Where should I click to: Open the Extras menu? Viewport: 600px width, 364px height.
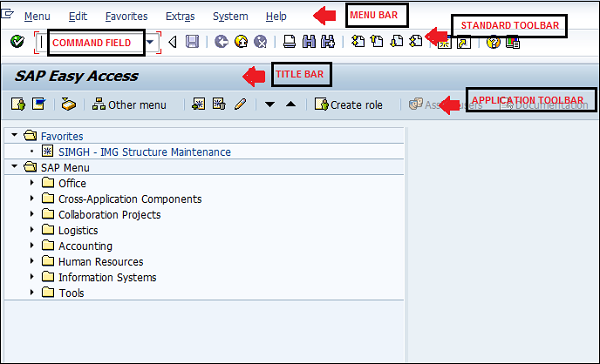180,16
